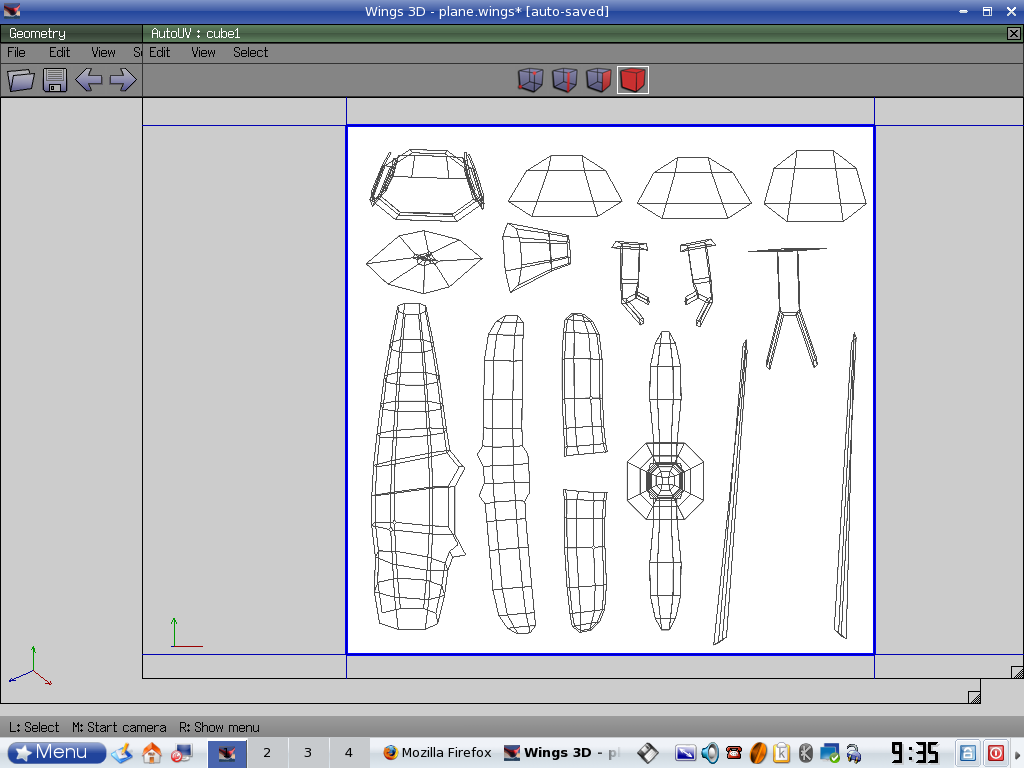Switch to Mozilla Firefox in taskbar
The image size is (1024, 768).
[x=437, y=753]
